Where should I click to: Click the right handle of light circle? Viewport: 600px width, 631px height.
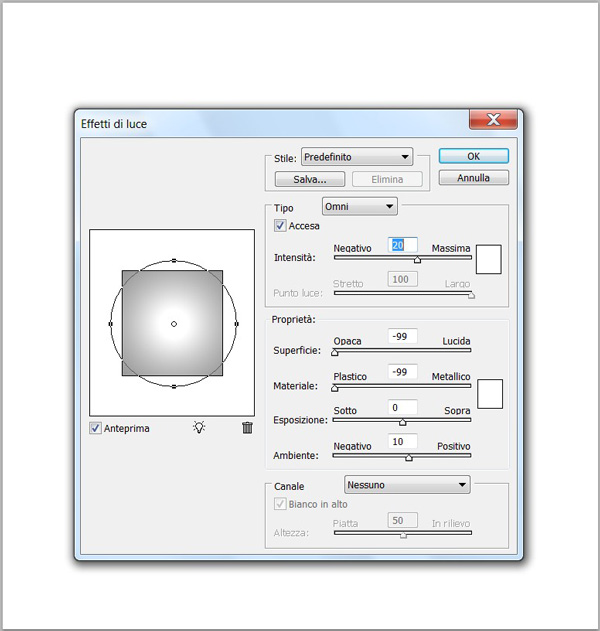point(237,324)
